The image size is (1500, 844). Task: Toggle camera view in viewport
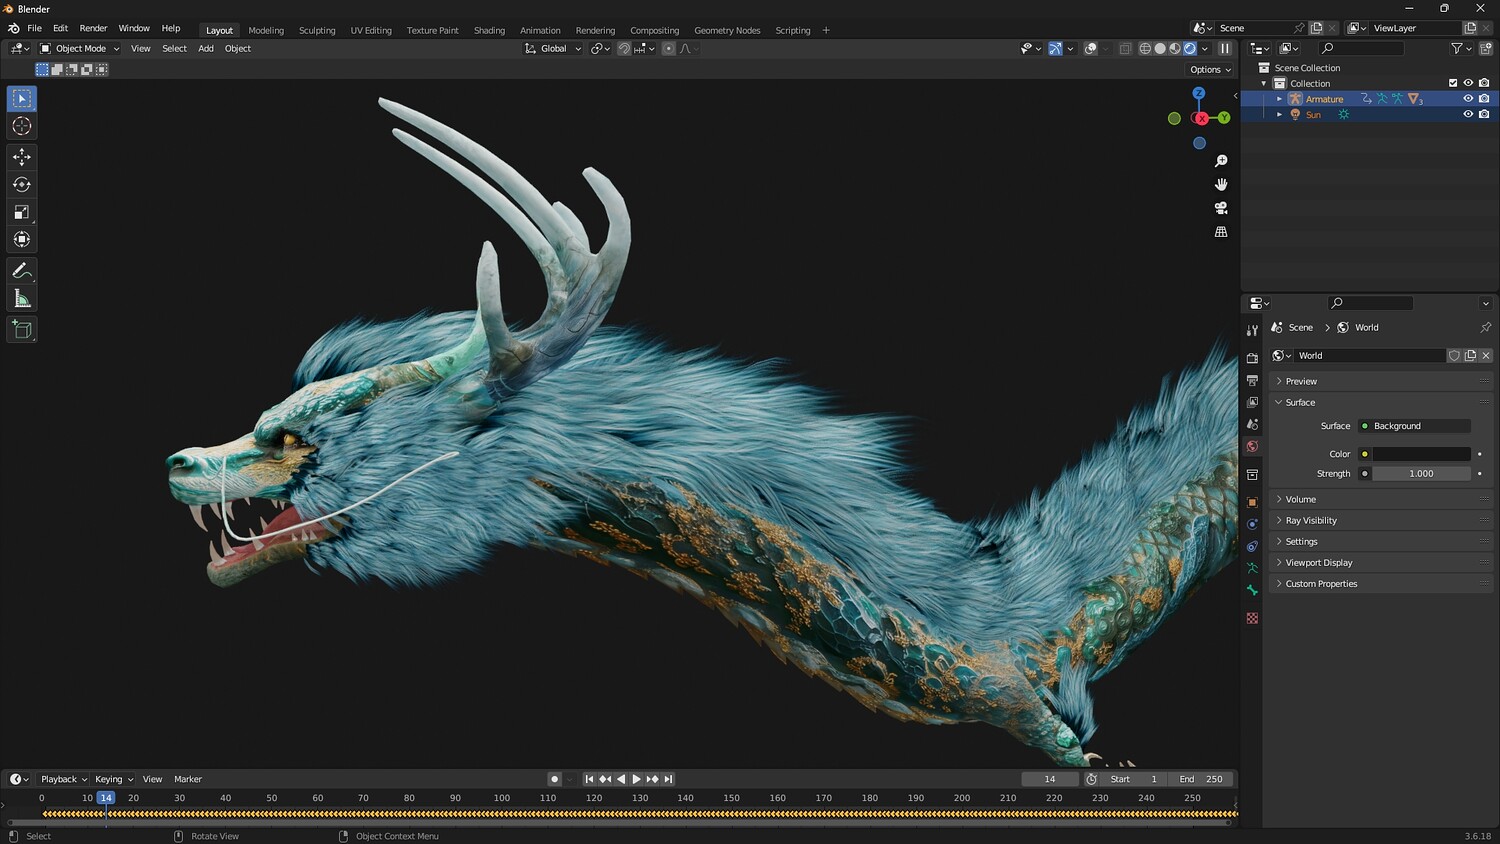pyautogui.click(x=1221, y=208)
